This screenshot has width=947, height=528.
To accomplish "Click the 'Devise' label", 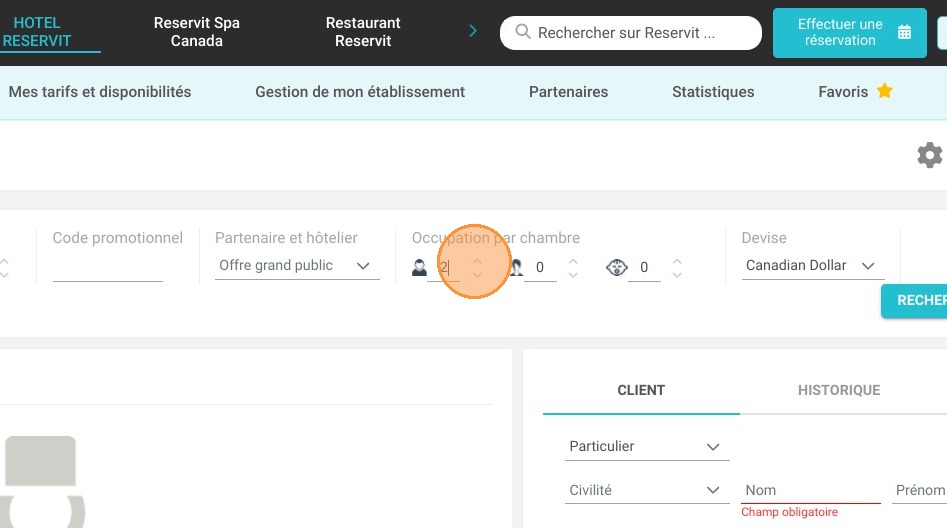I will pyautogui.click(x=764, y=237).
